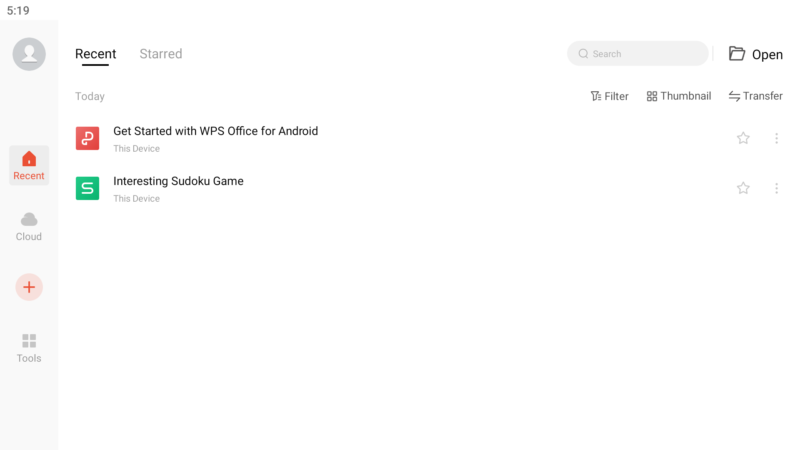Screen dimensions: 800x450
Task: Open the user profile avatar
Action: coord(29,54)
